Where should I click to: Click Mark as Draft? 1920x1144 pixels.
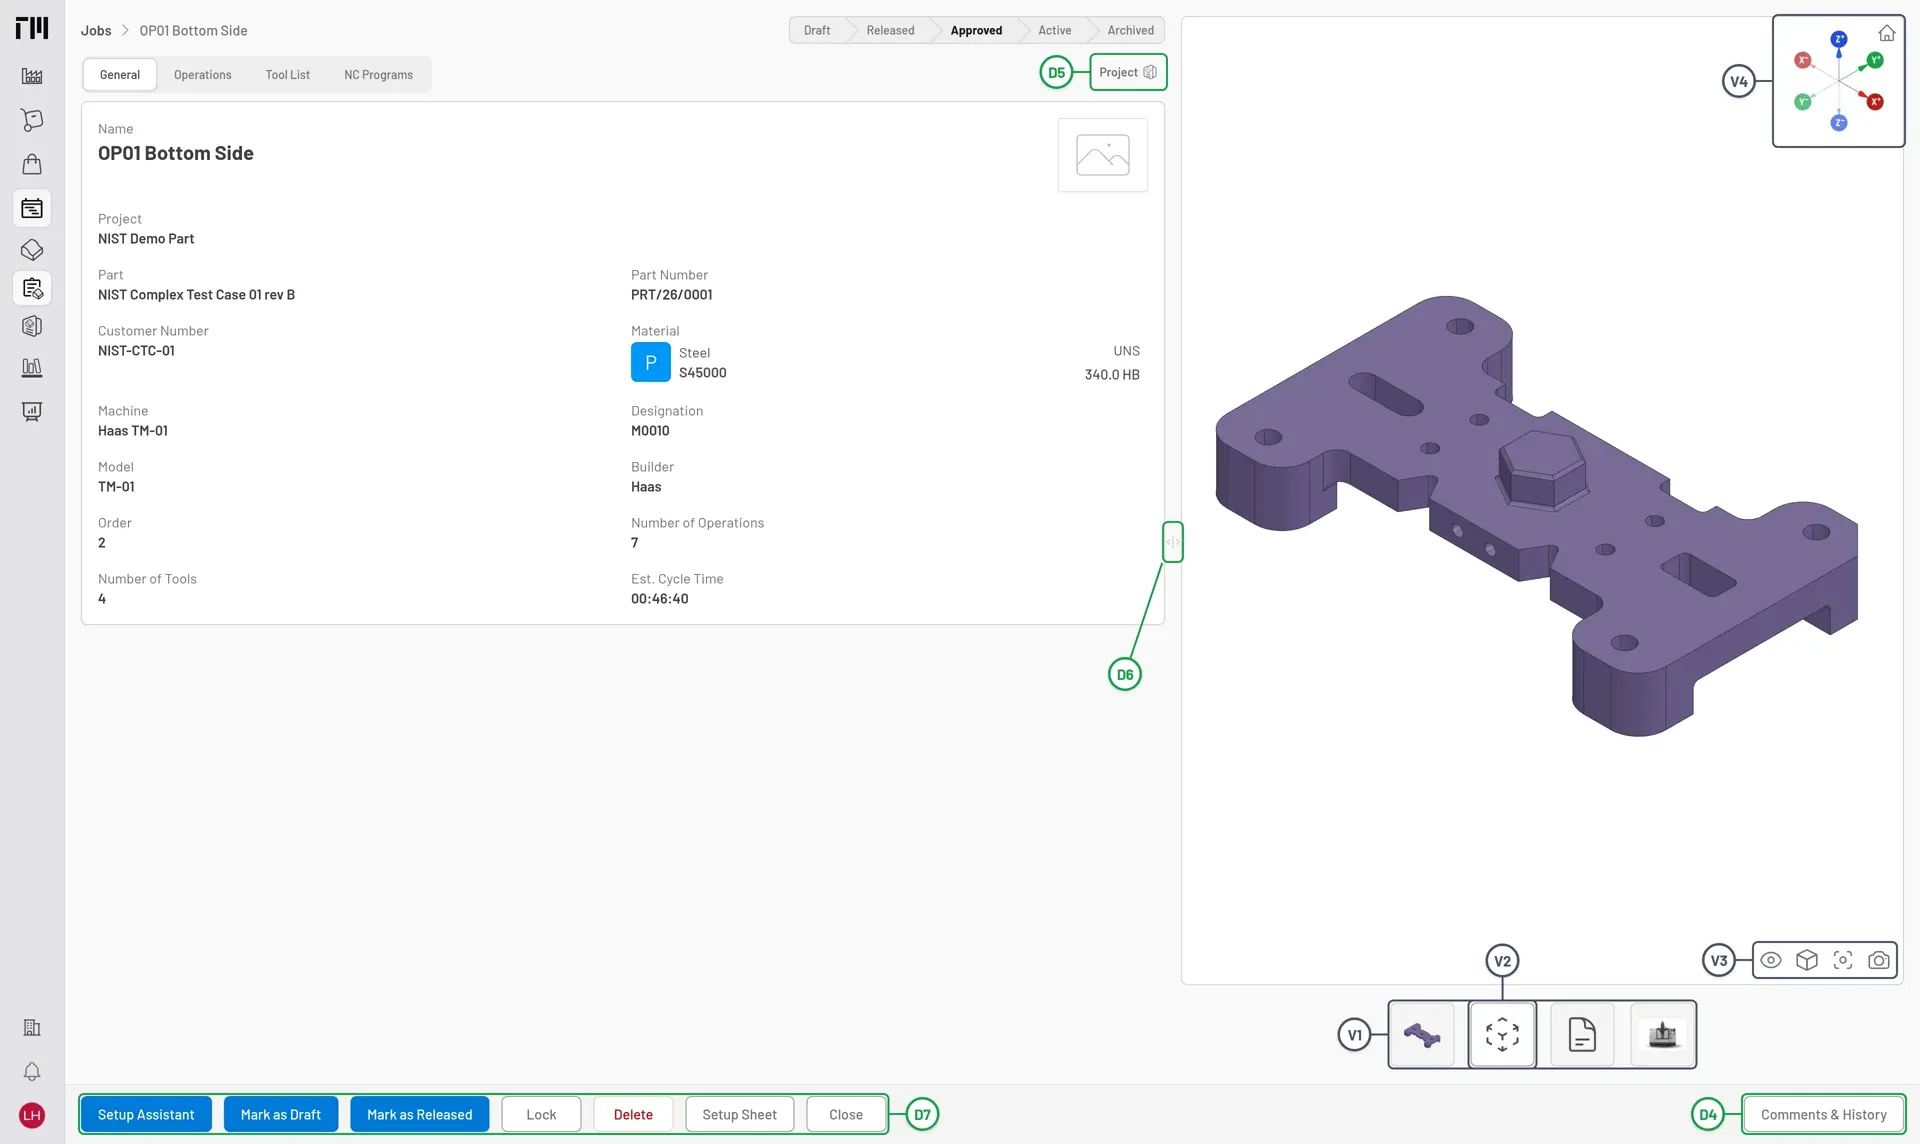[x=281, y=1115]
